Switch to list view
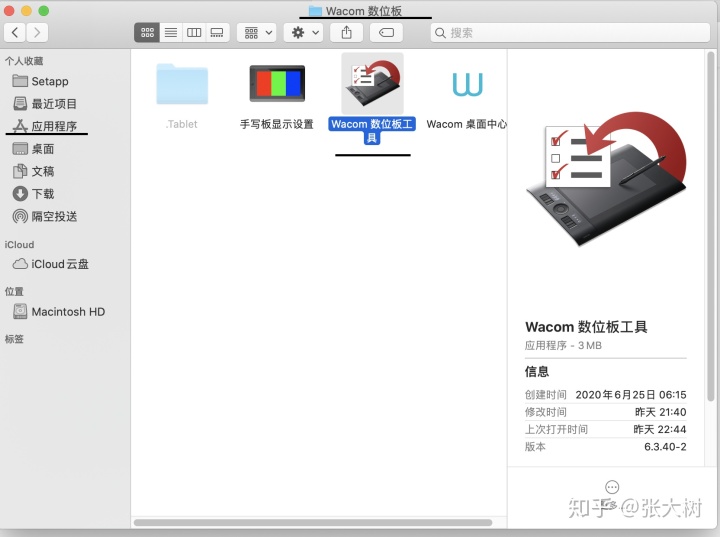Image resolution: width=720 pixels, height=537 pixels. 171,33
